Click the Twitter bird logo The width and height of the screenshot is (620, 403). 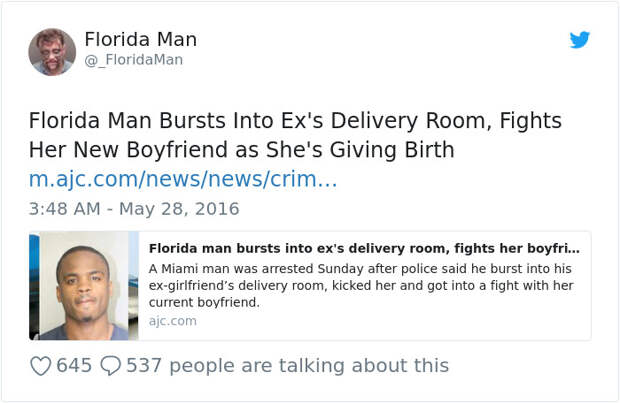580,41
